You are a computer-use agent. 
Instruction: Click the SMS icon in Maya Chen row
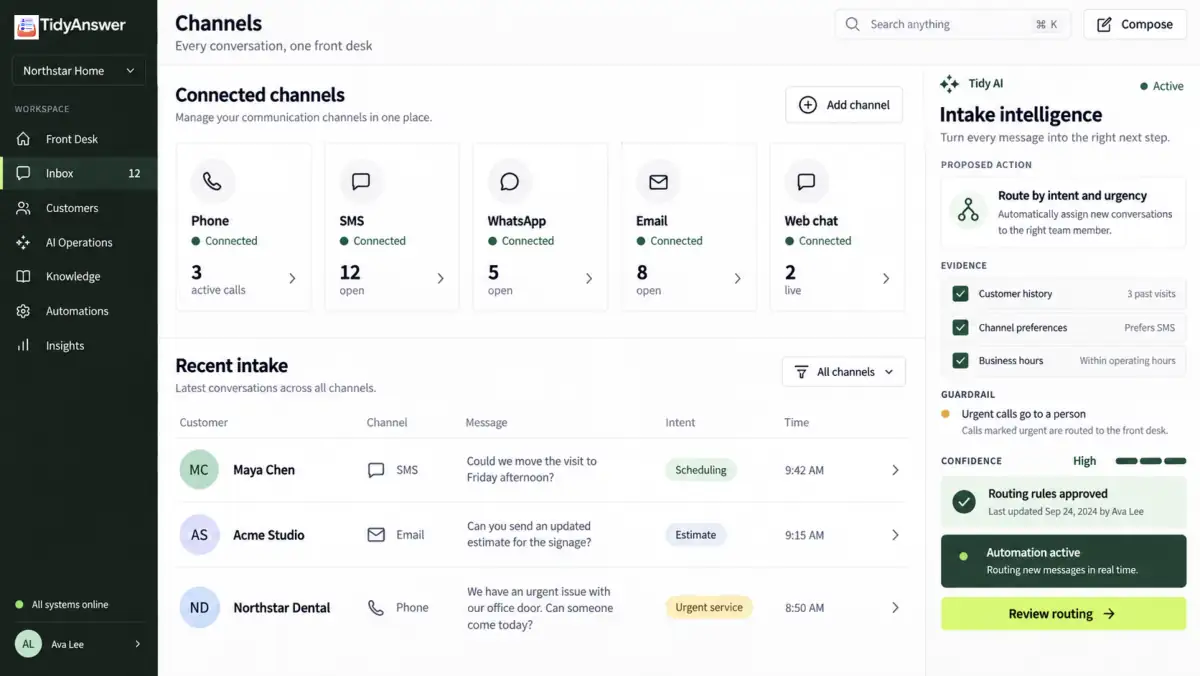coord(376,470)
